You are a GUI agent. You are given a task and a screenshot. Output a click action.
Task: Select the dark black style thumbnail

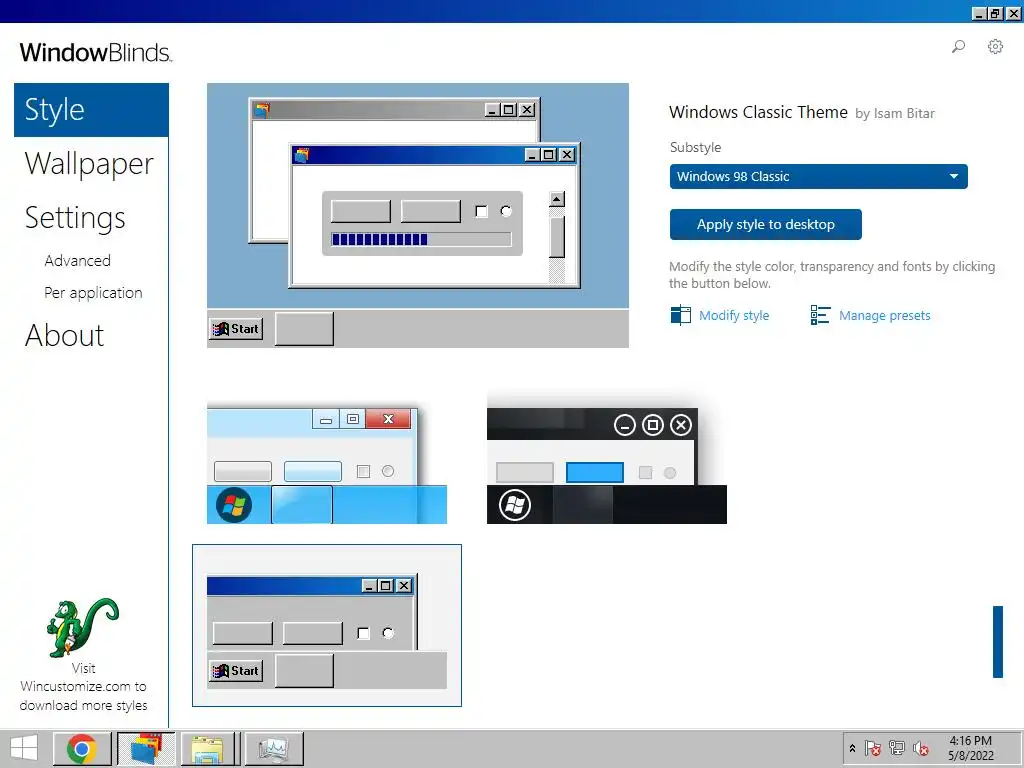(x=607, y=459)
